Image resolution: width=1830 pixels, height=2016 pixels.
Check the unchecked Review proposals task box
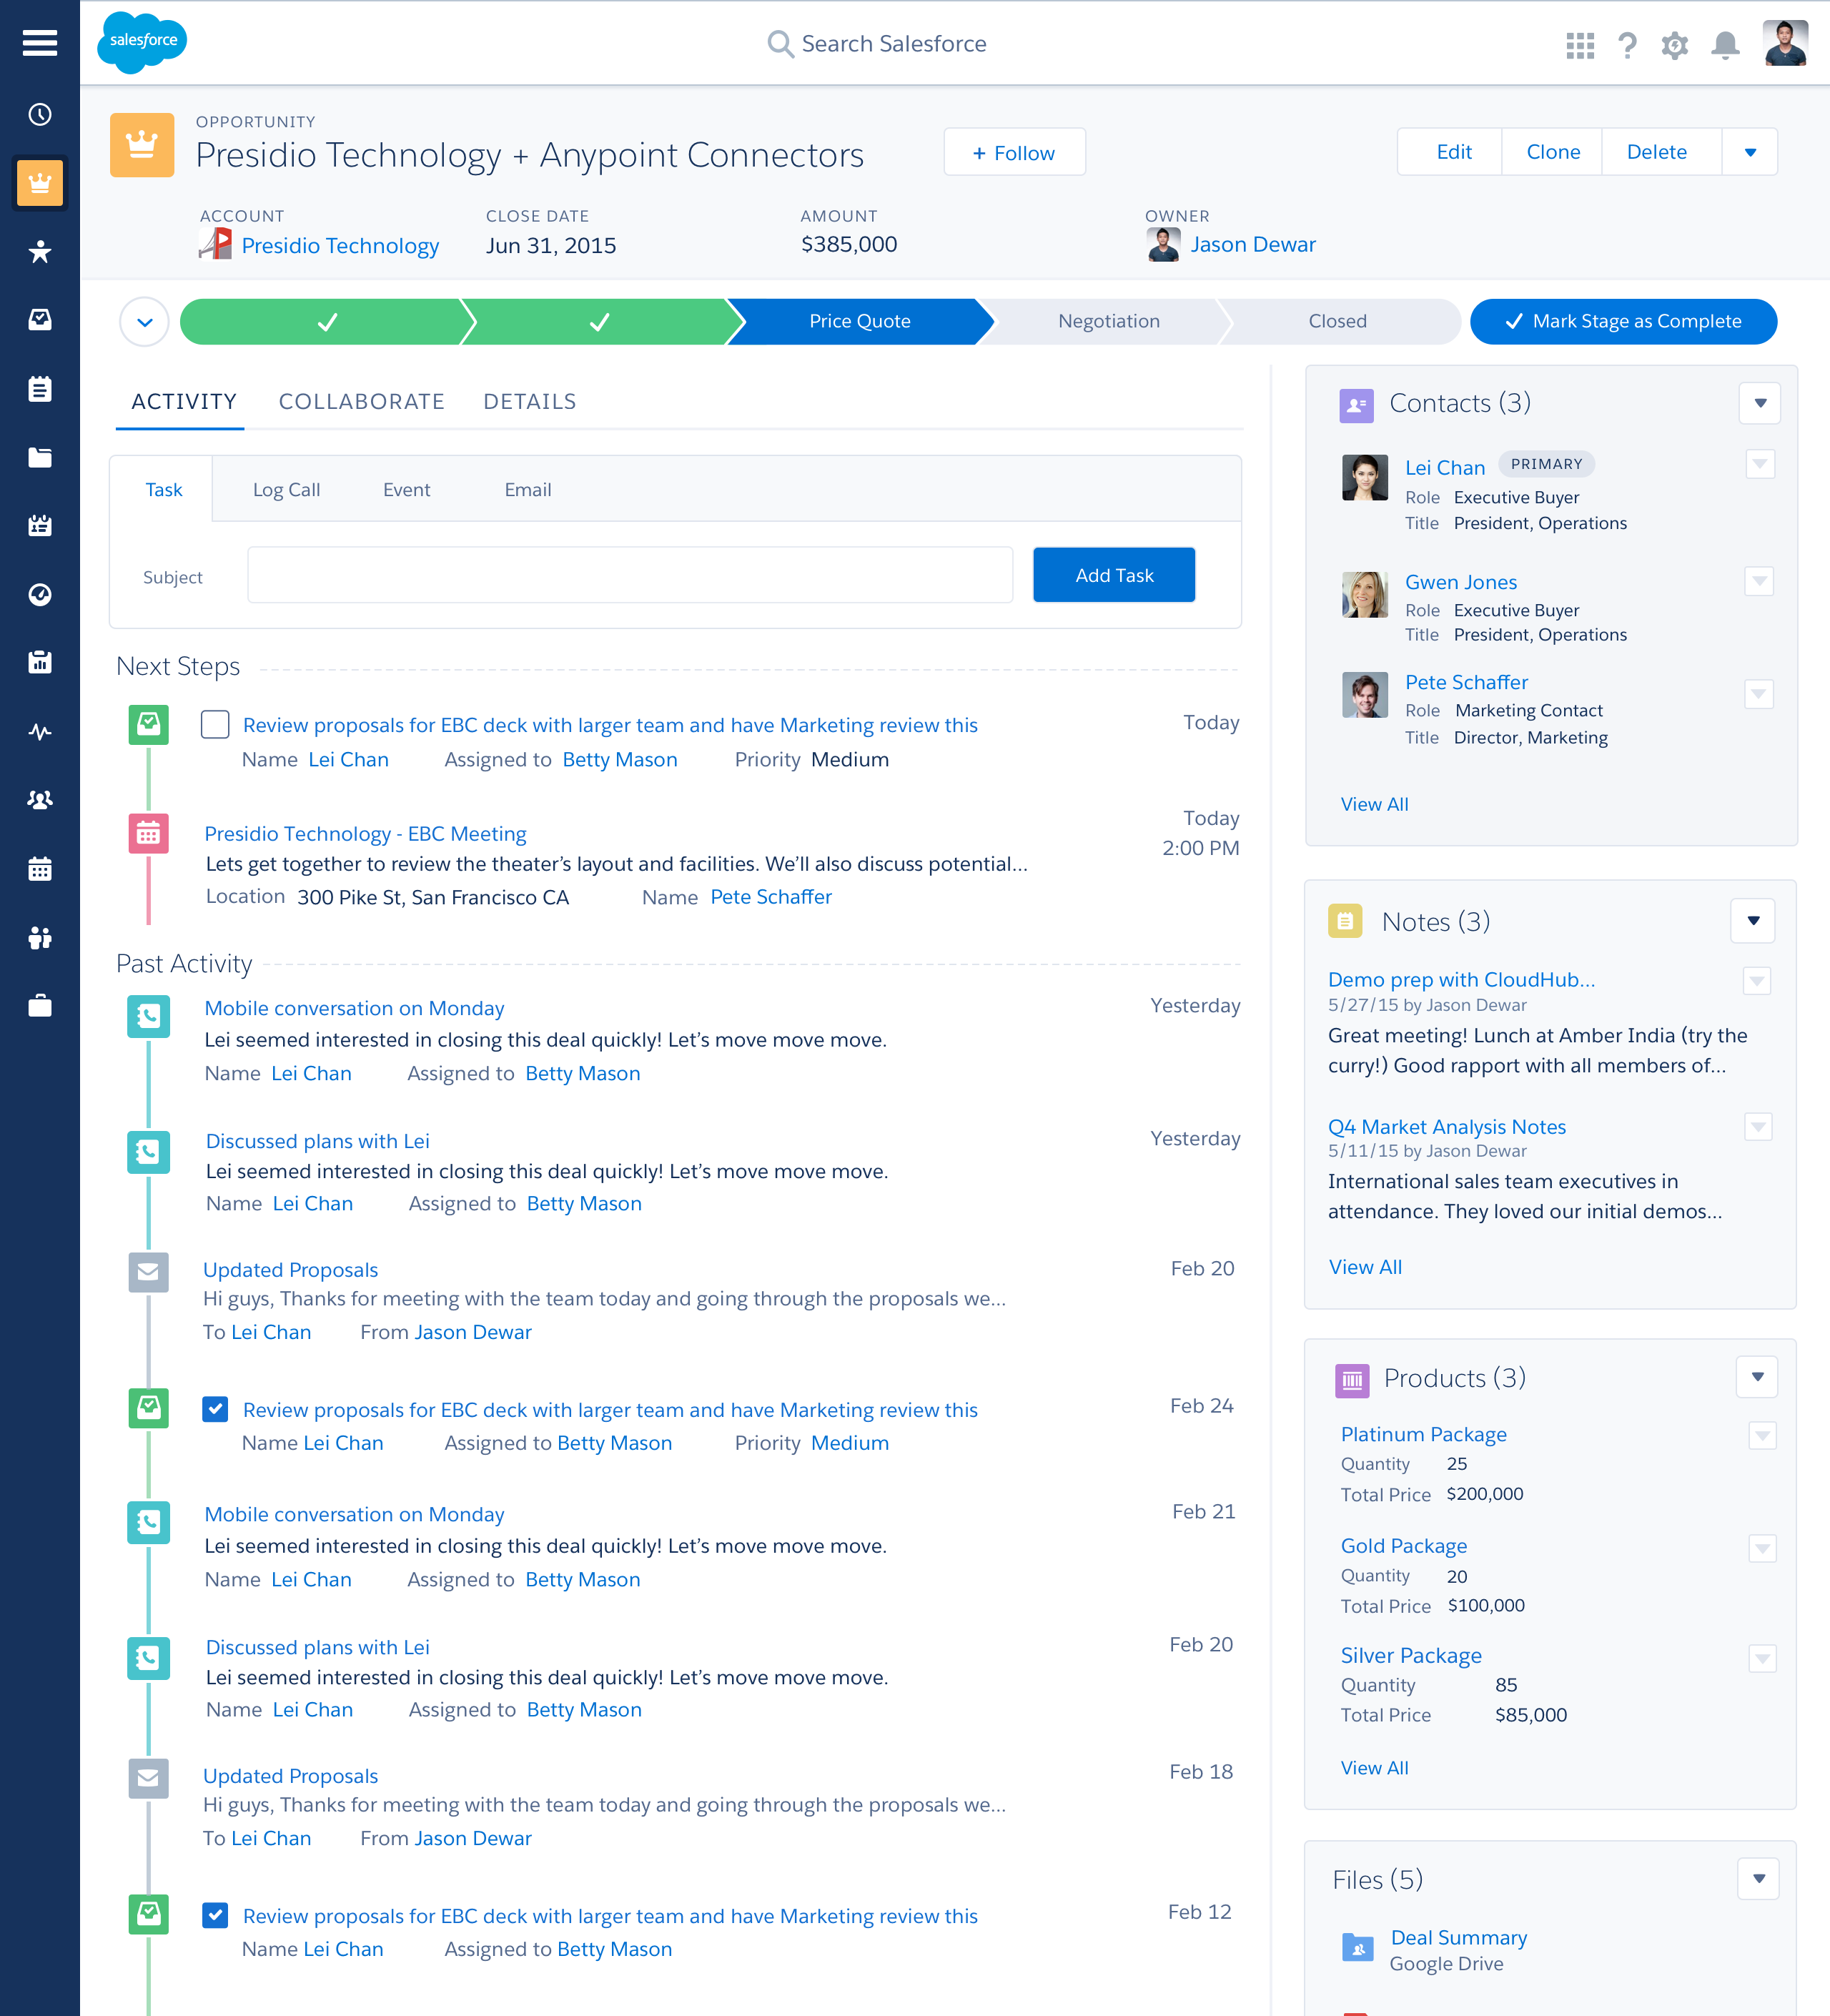tap(215, 724)
